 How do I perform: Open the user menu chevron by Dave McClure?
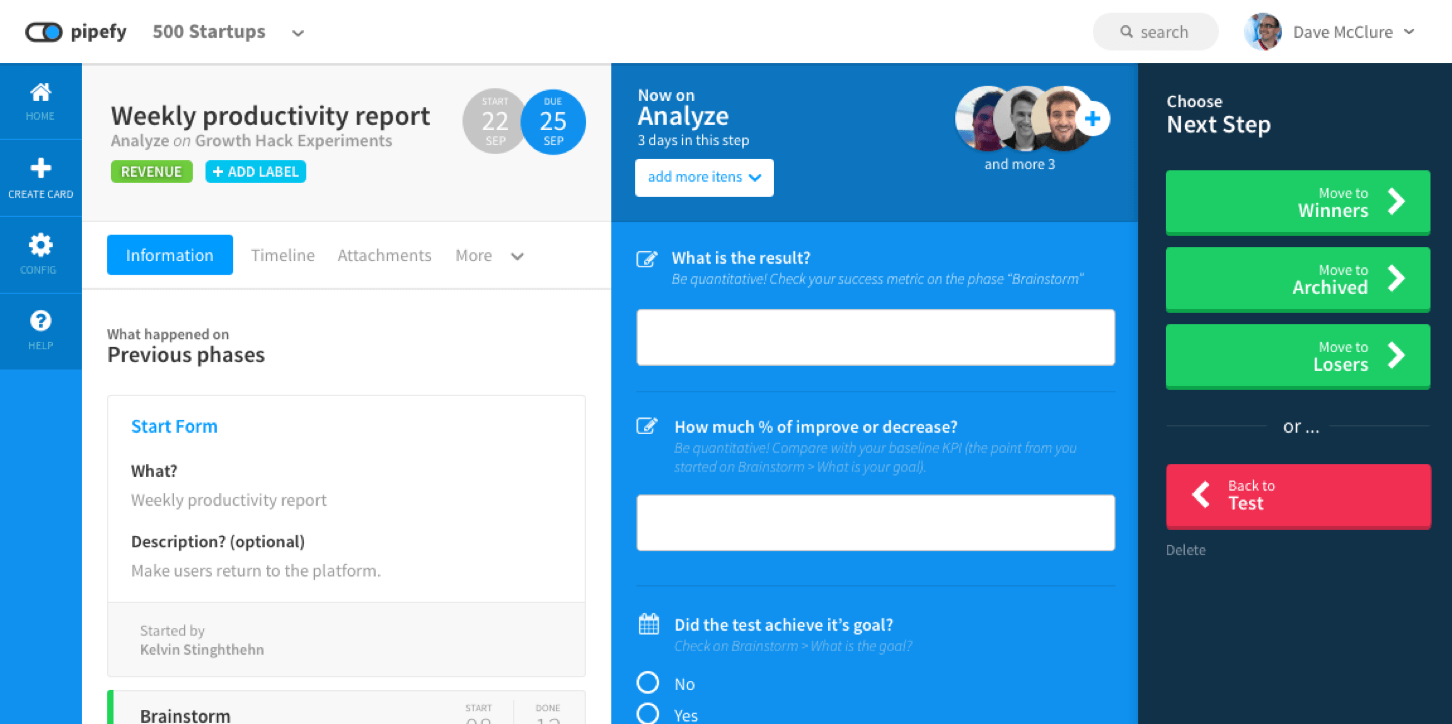[1409, 32]
